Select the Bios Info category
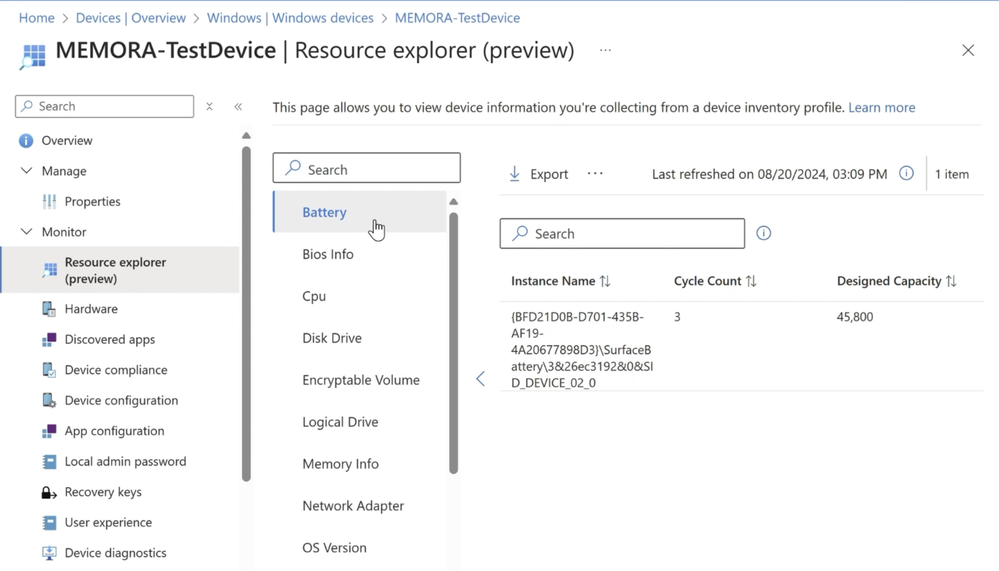 click(x=360, y=254)
